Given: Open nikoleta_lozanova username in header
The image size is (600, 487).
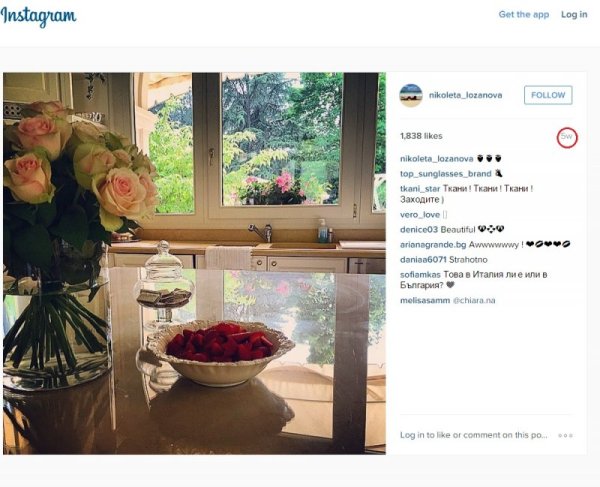Looking at the screenshot, I should (x=465, y=95).
